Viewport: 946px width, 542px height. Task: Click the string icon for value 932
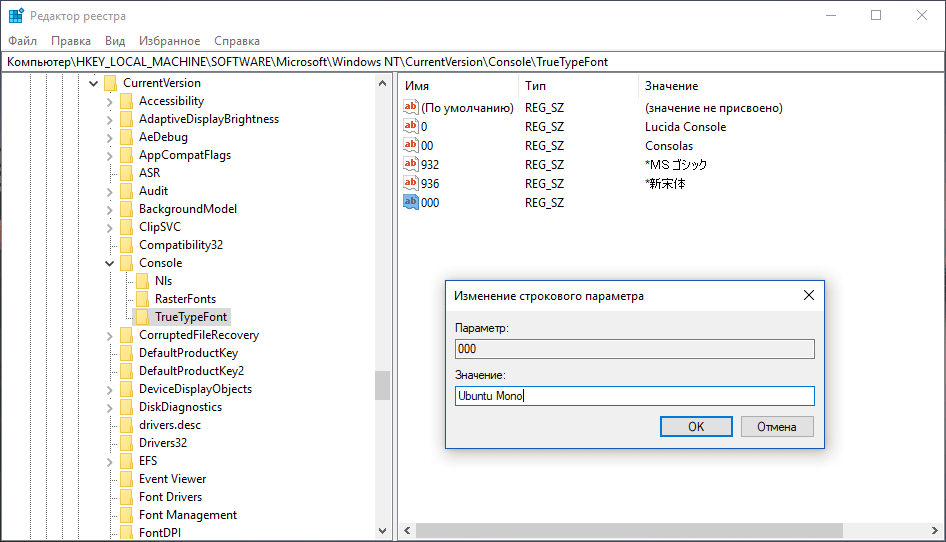pos(410,164)
